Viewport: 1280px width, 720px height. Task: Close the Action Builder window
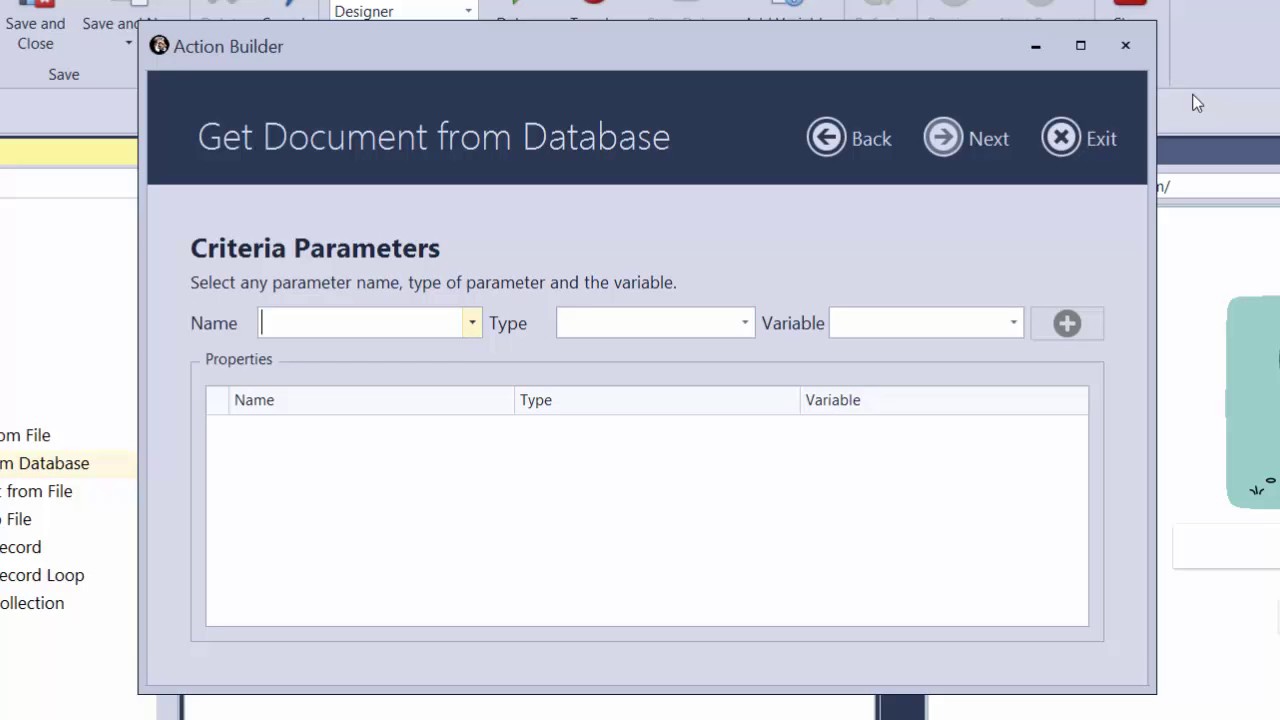click(1125, 46)
